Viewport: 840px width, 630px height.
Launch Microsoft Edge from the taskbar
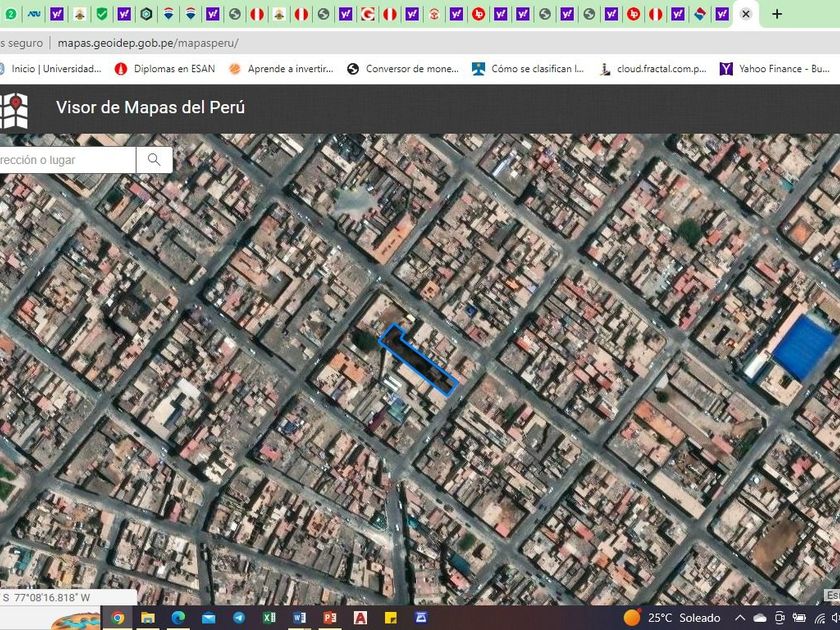tap(178, 618)
